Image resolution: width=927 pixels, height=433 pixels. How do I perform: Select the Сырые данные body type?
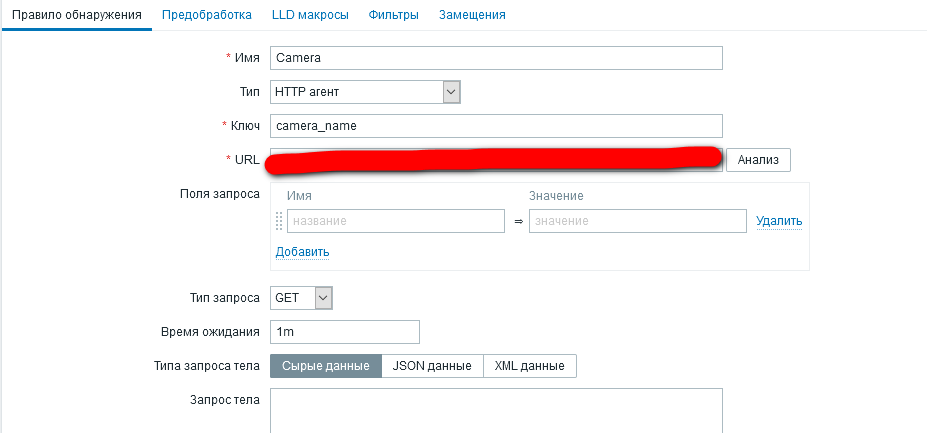pos(326,366)
